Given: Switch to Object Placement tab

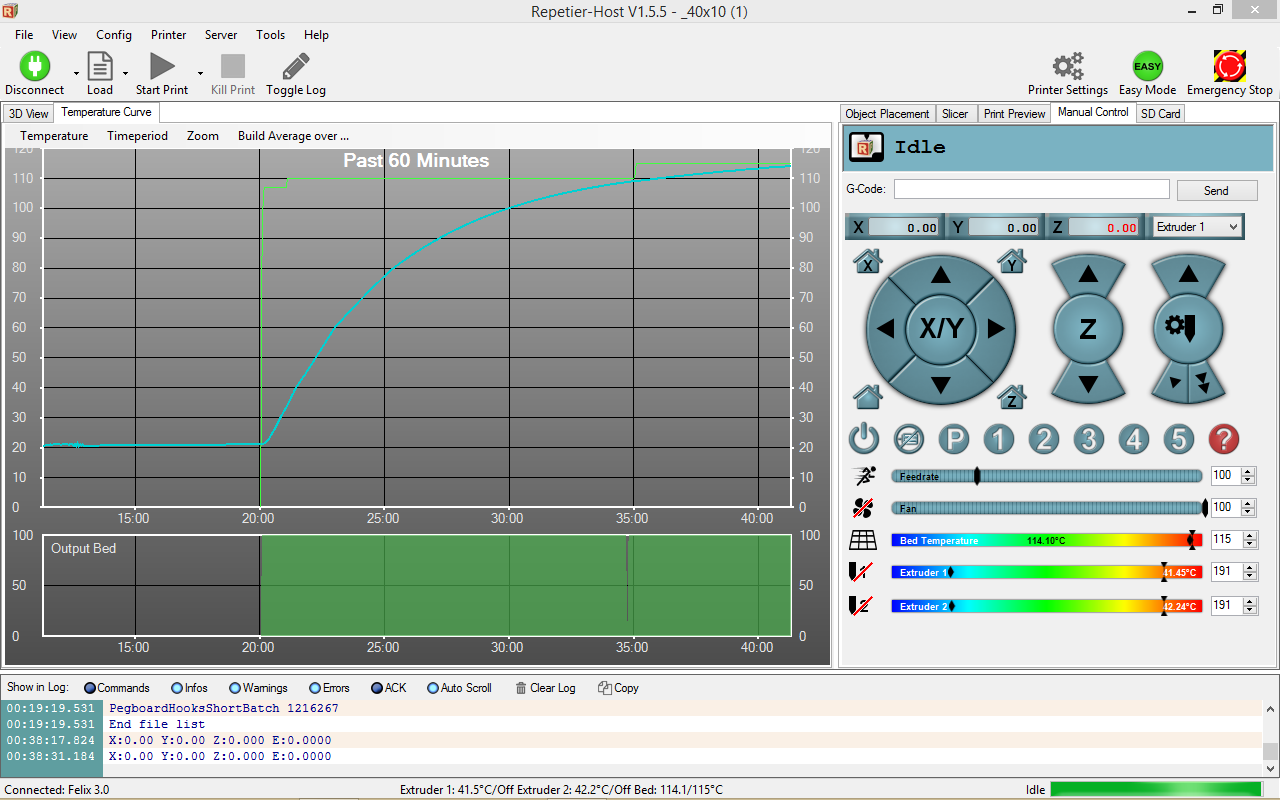Looking at the screenshot, I should (887, 114).
